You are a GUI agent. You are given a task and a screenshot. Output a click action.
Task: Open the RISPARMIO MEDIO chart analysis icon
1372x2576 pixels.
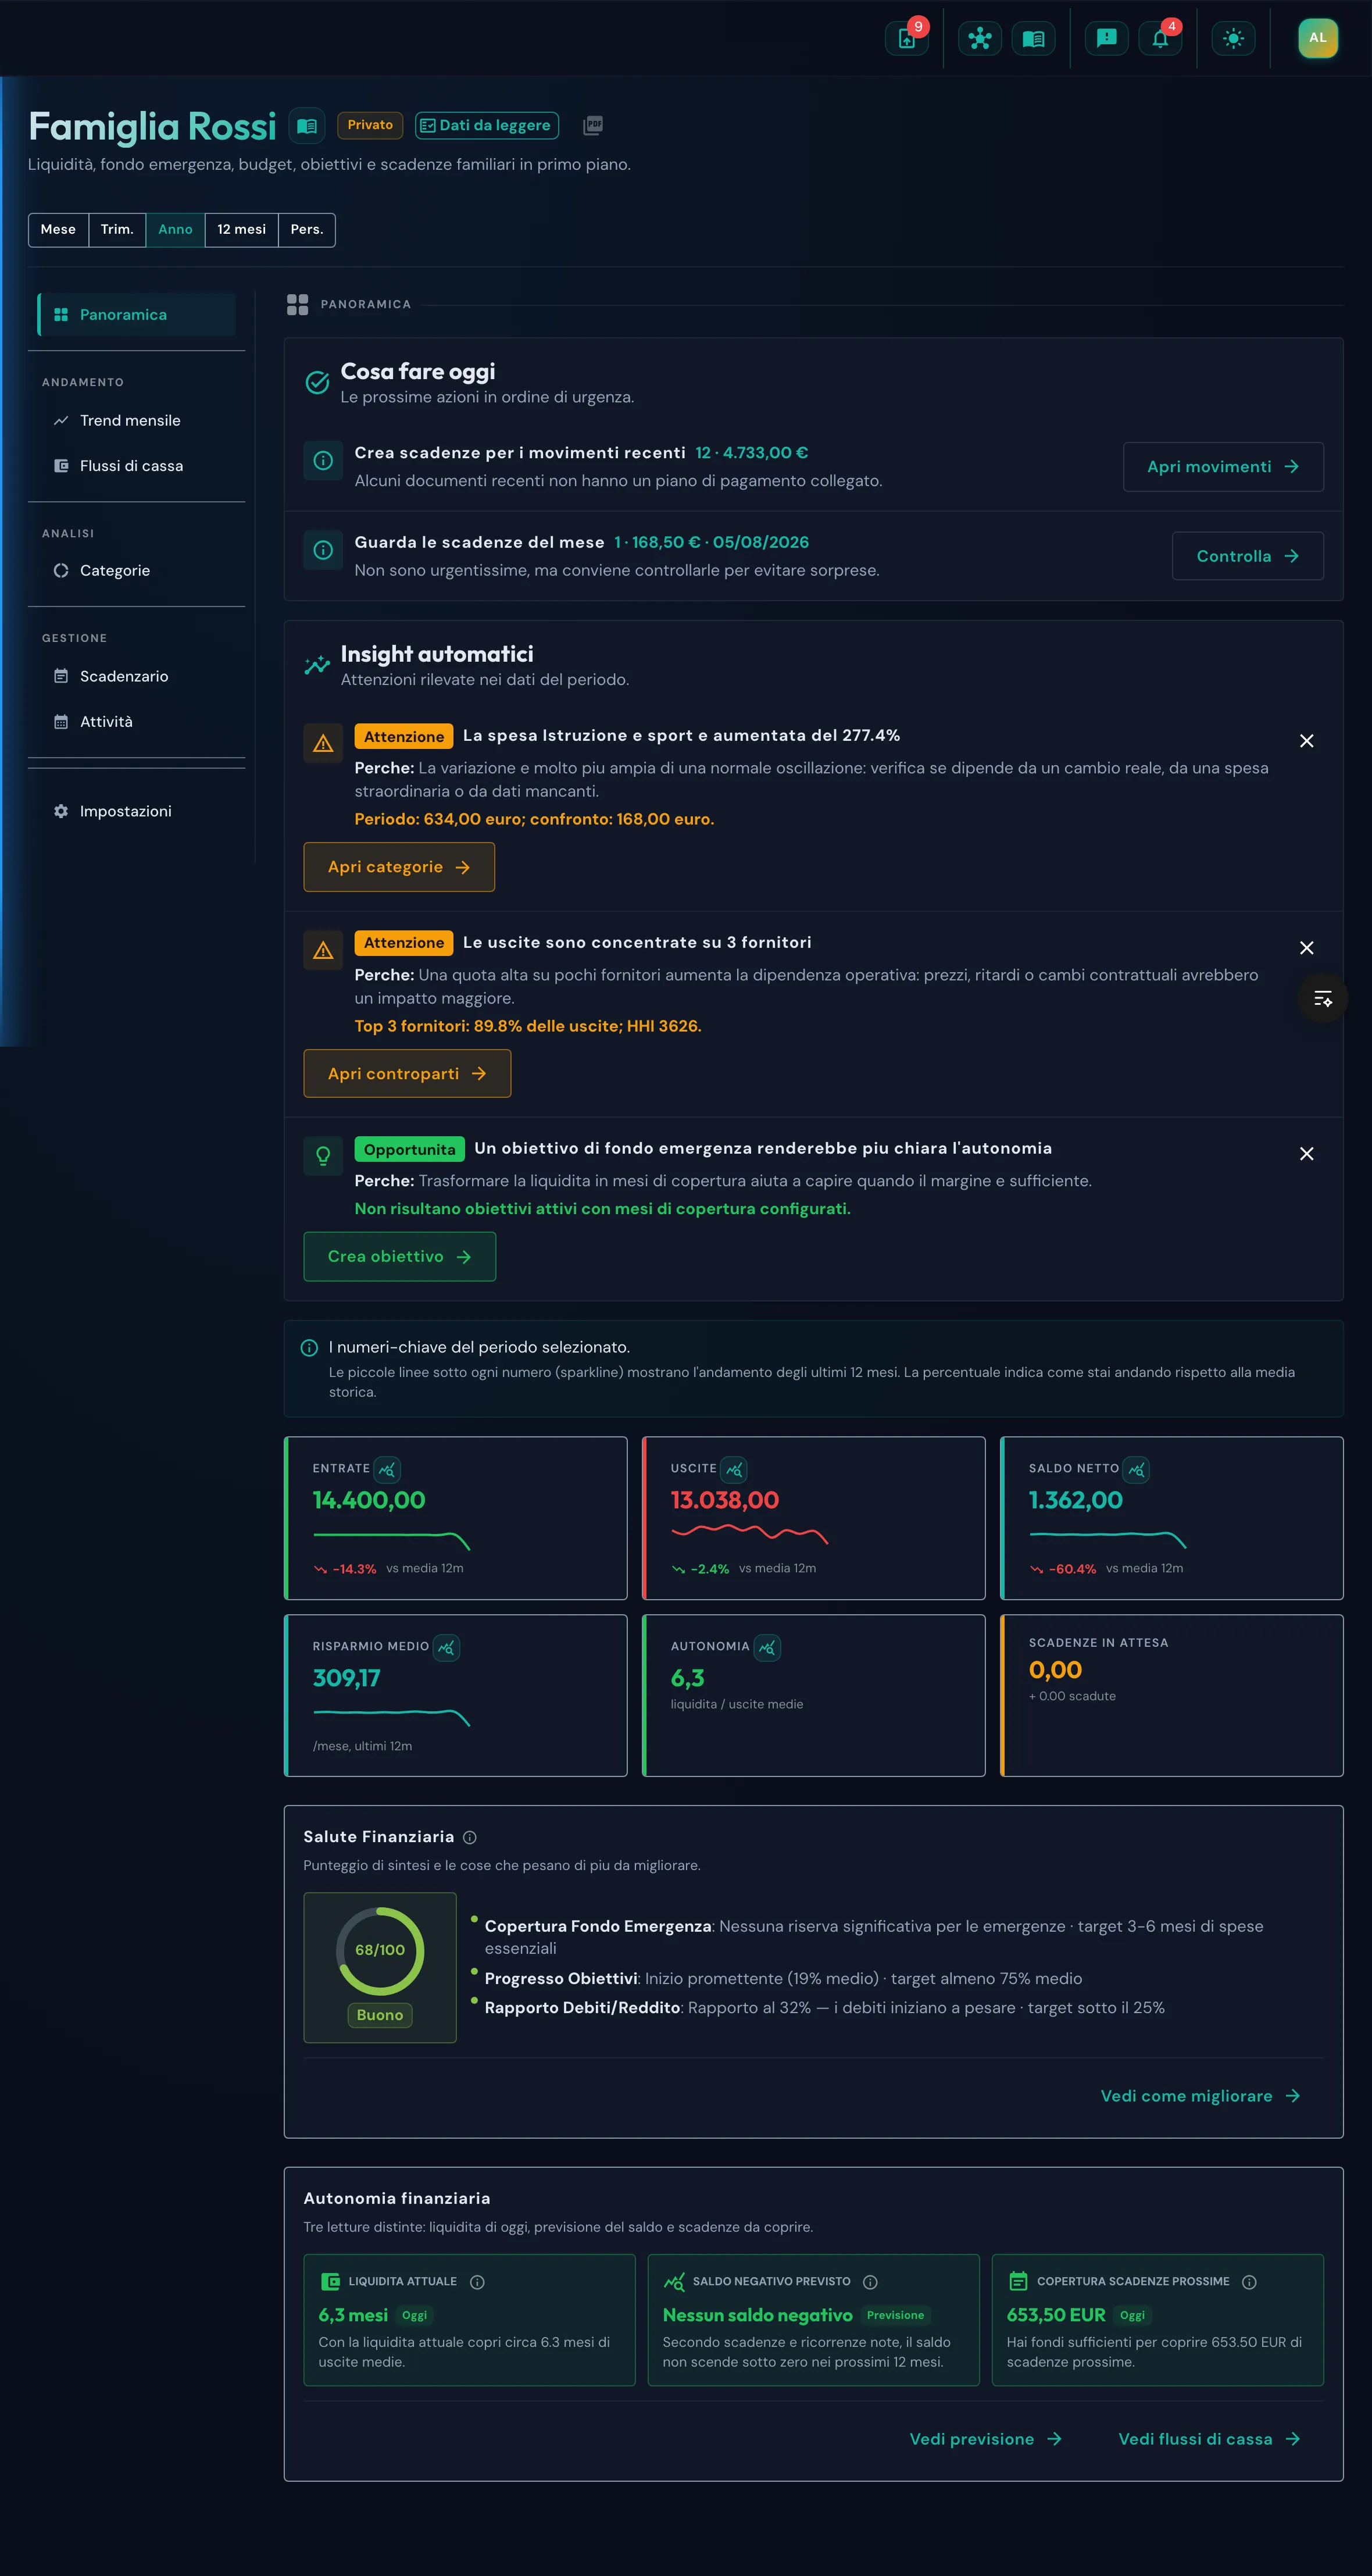(446, 1647)
